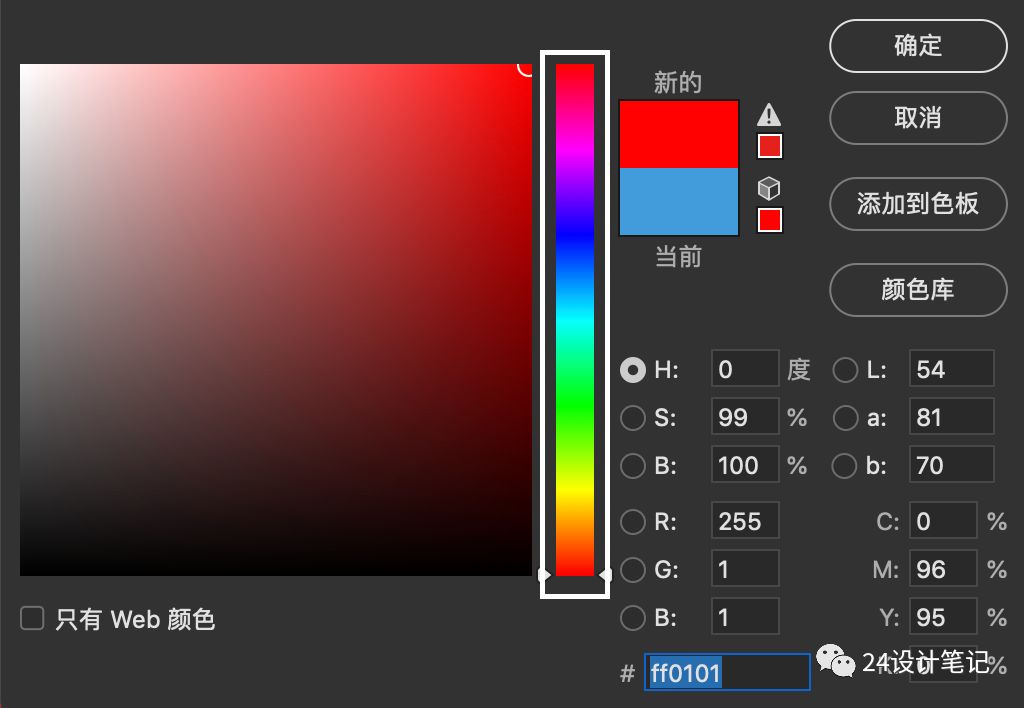Click the hex color field showing ff0101
This screenshot has width=1024, height=708.
point(727,673)
